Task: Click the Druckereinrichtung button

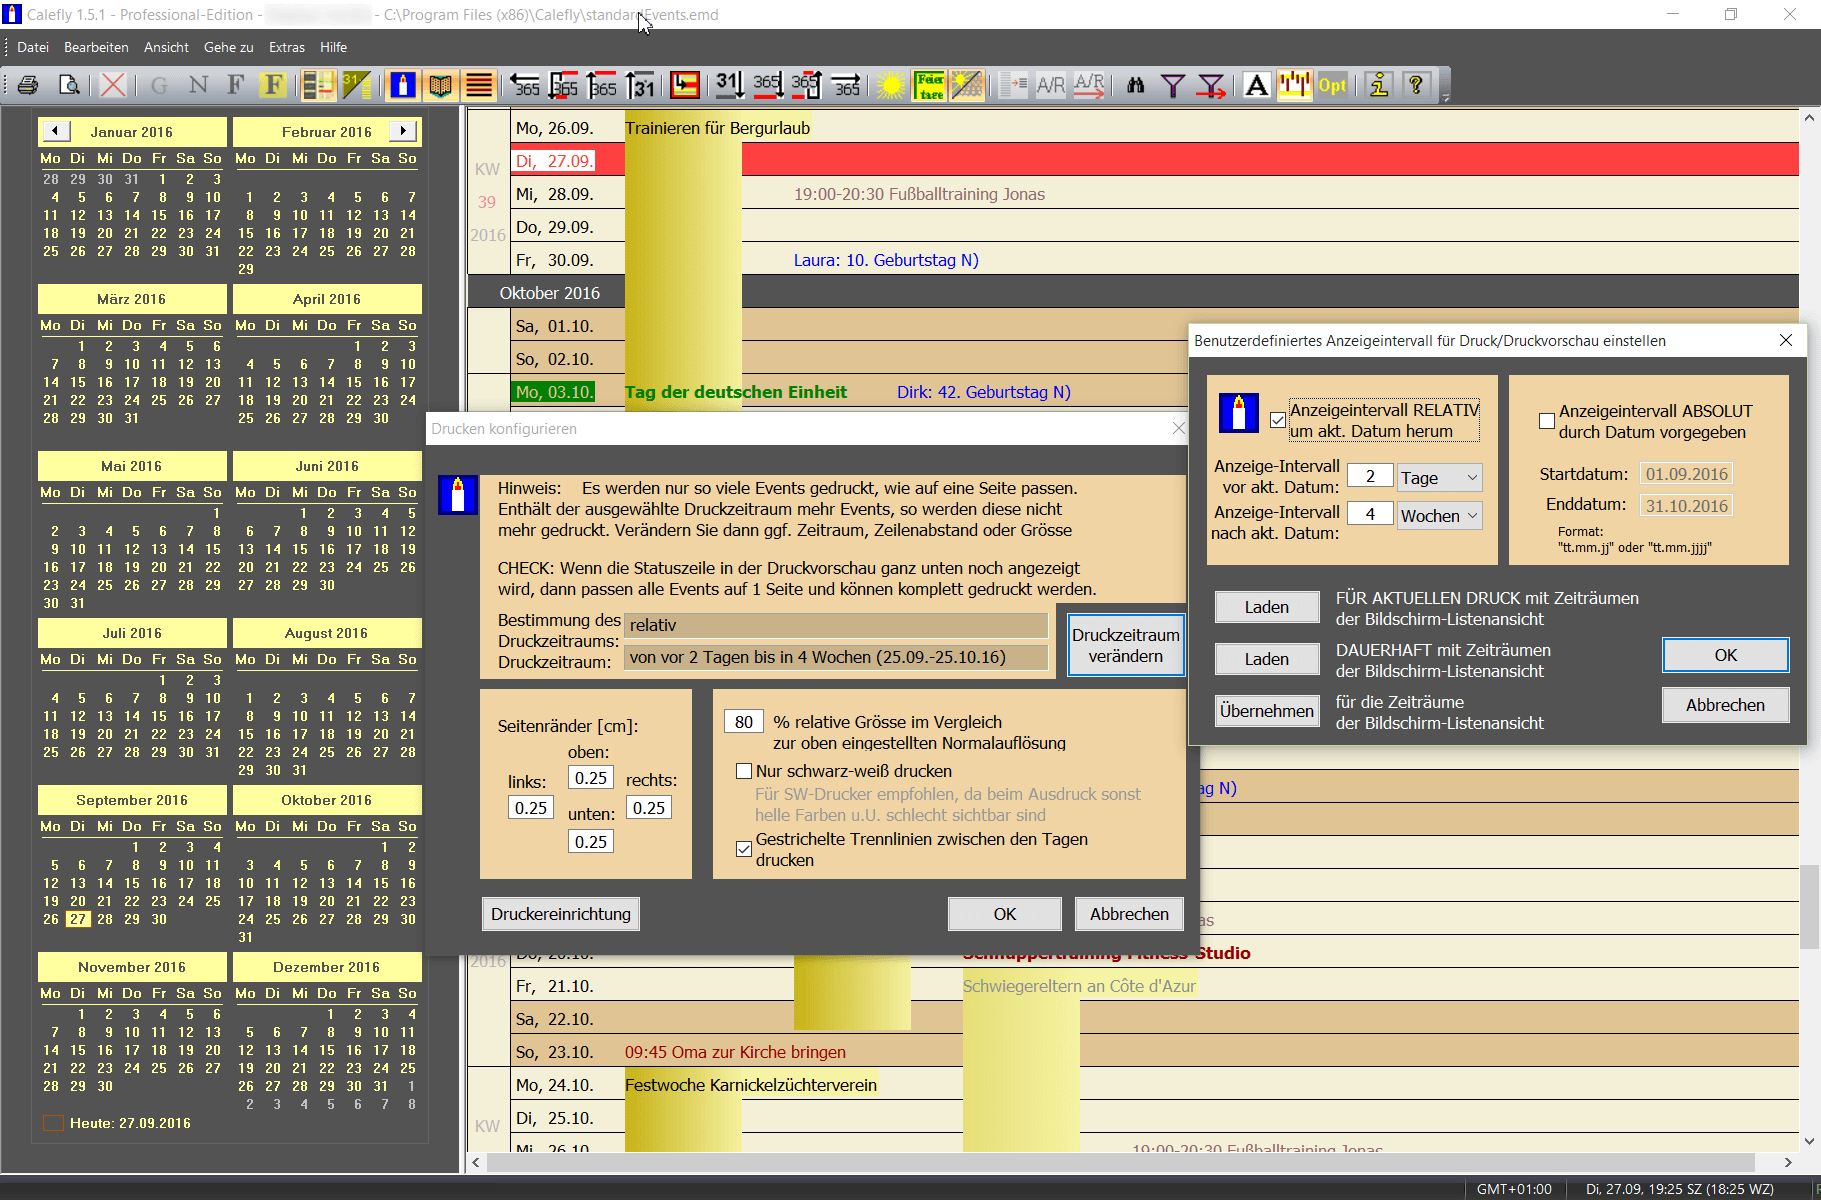Action: (x=561, y=914)
